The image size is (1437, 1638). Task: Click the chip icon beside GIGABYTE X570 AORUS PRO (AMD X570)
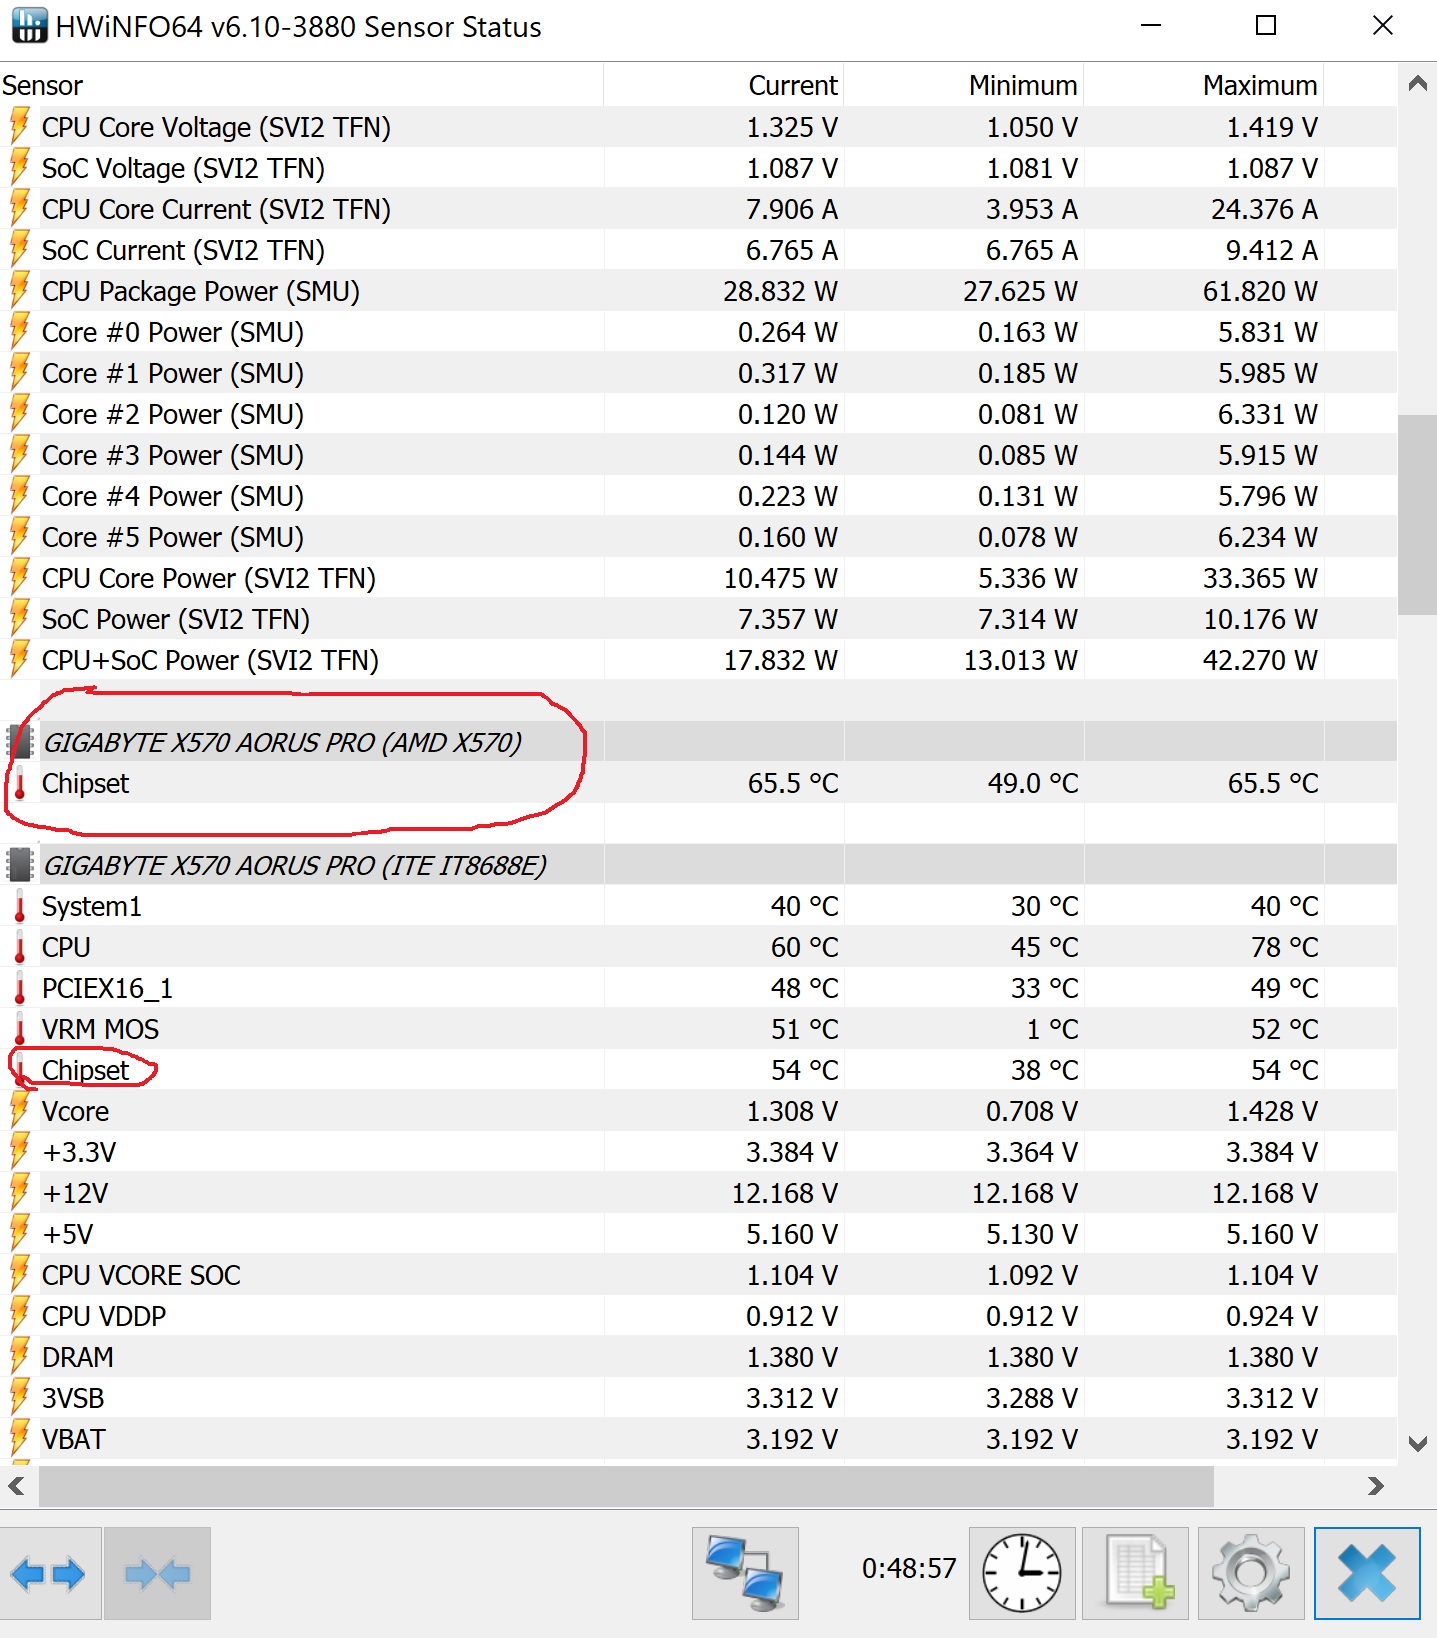point(20,742)
